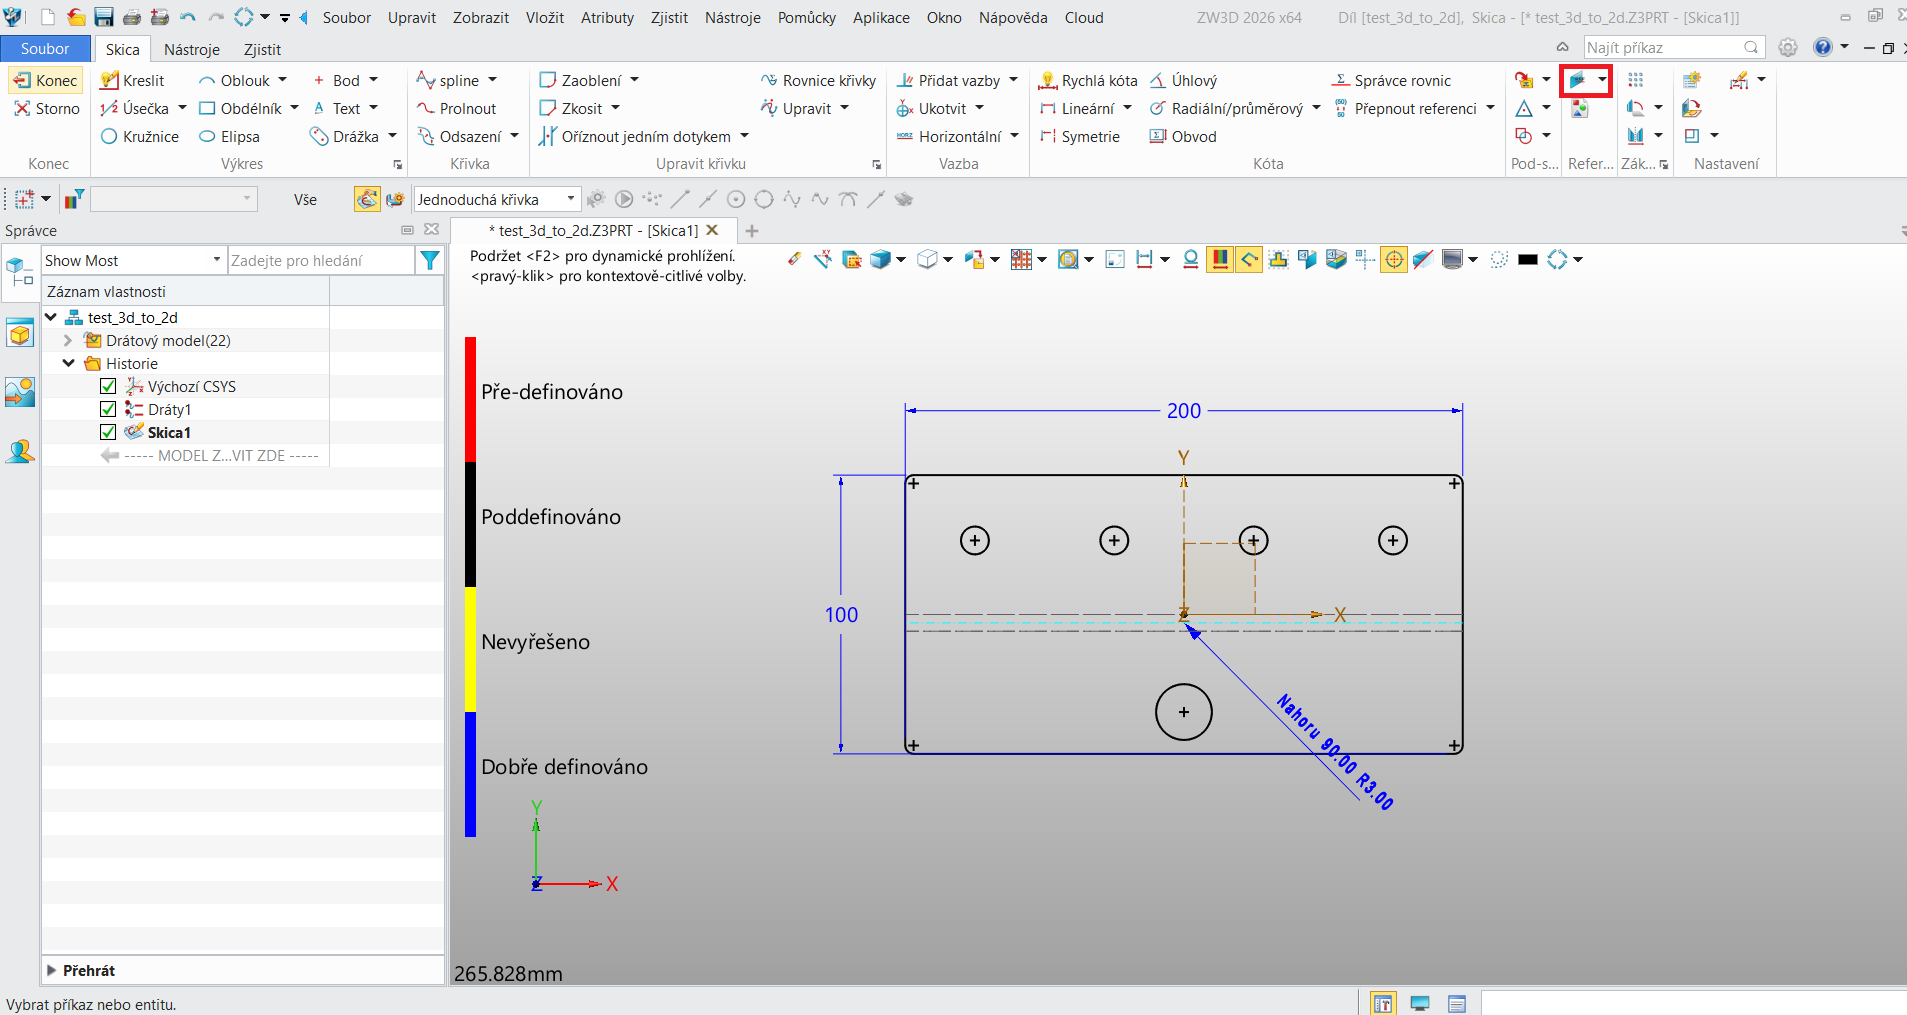Click the Konec exit sketch button
Image resolution: width=1907 pixels, height=1015 pixels.
click(46, 80)
